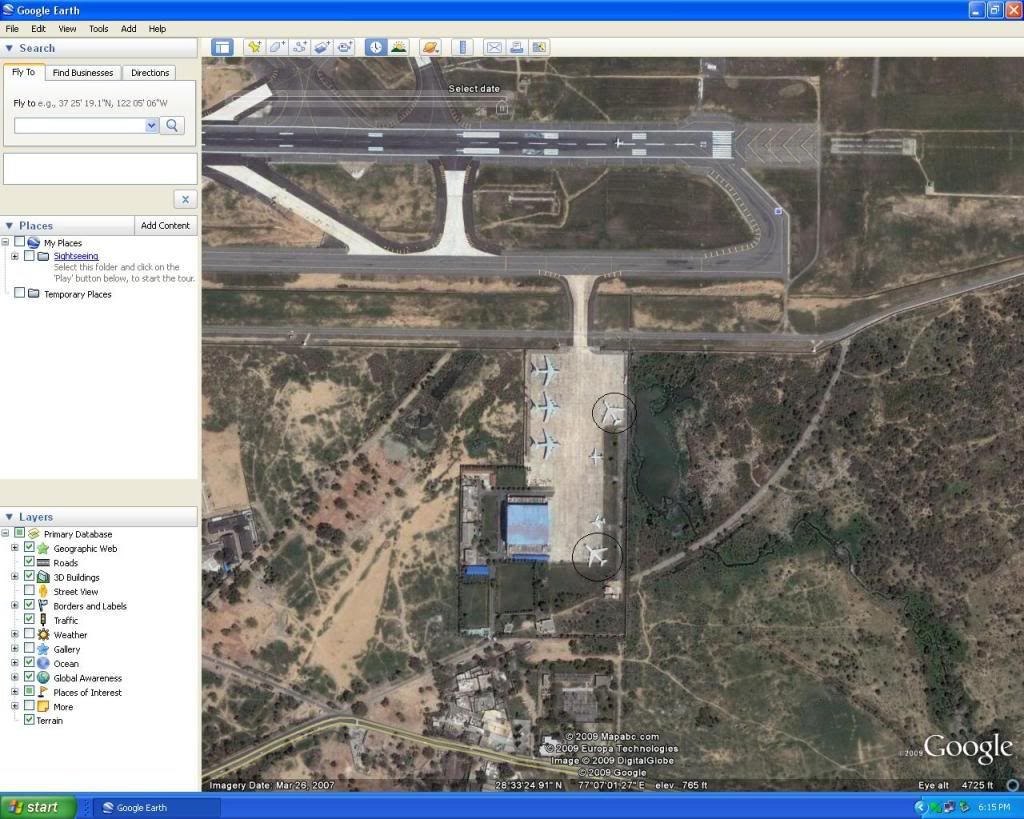1024x819 pixels.
Task: Open the Fly To search history dropdown
Action: click(x=152, y=125)
